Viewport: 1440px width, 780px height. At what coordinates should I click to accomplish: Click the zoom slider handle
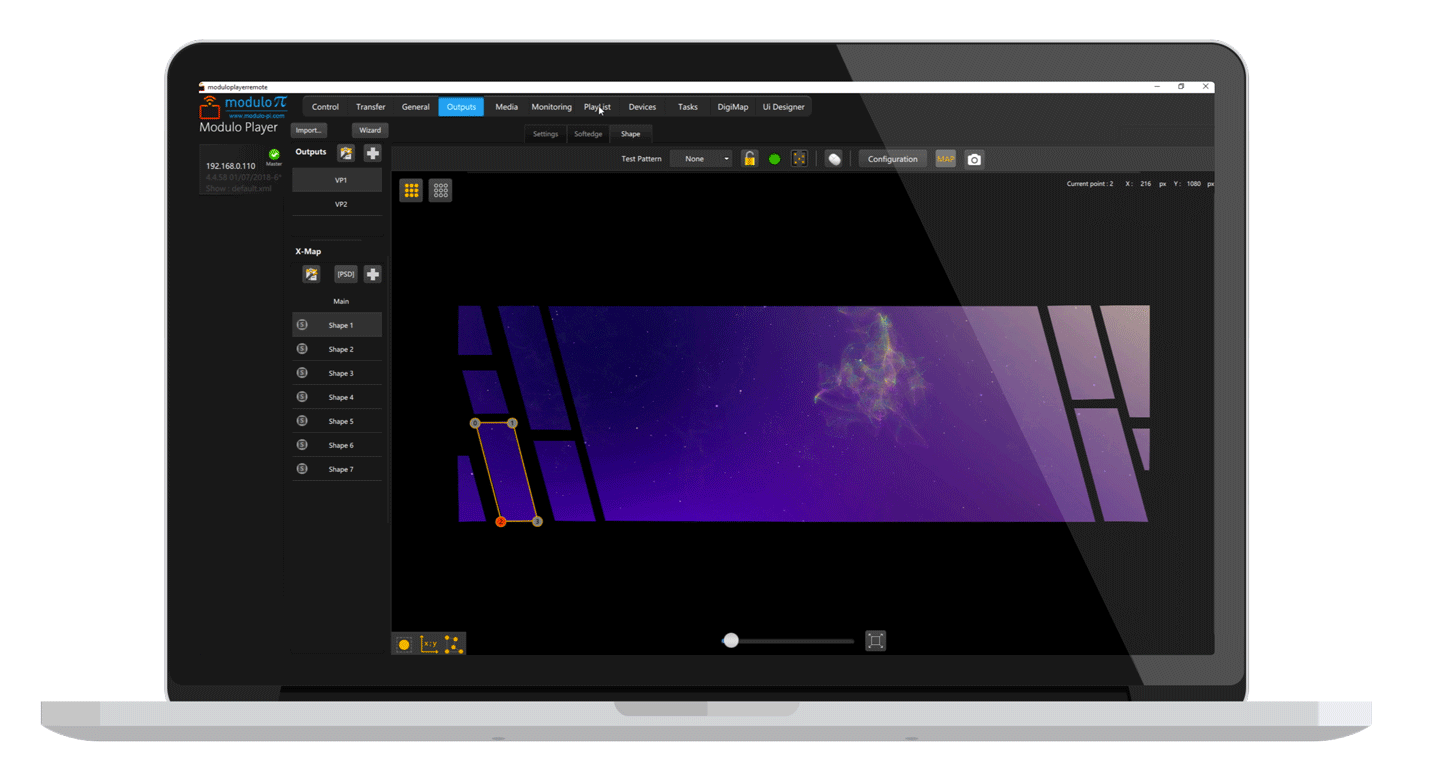(731, 641)
